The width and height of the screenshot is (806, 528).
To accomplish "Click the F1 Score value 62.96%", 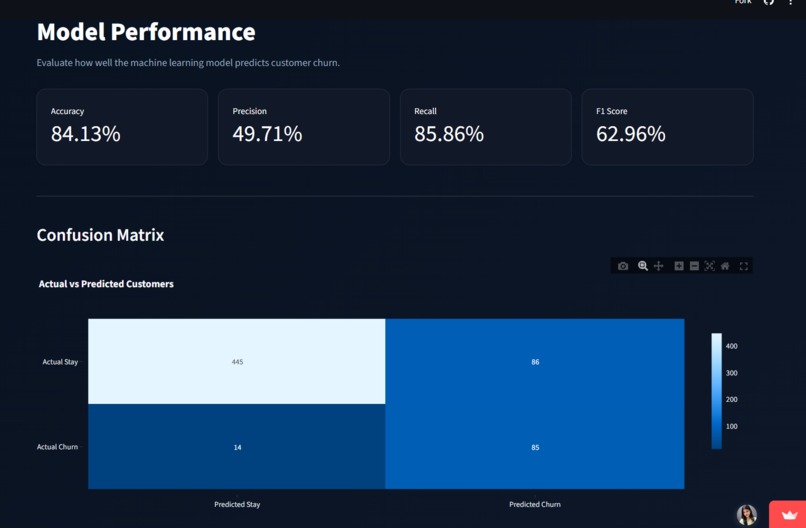I will (631, 134).
